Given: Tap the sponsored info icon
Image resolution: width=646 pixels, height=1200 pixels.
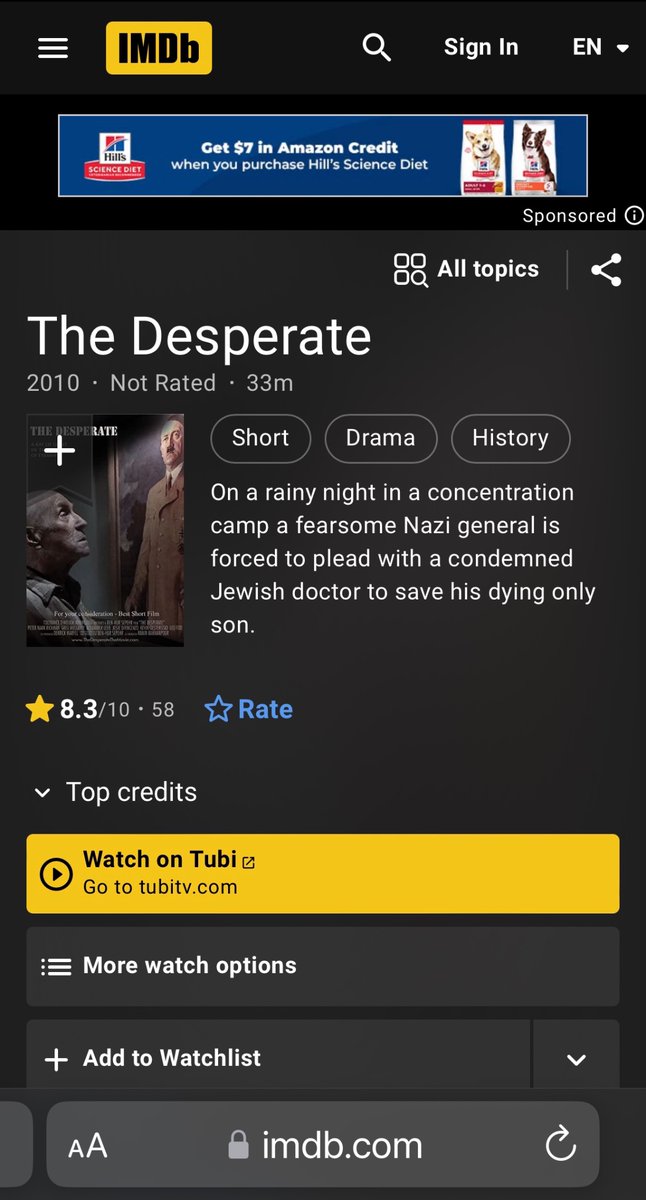Looking at the screenshot, I should coord(634,216).
